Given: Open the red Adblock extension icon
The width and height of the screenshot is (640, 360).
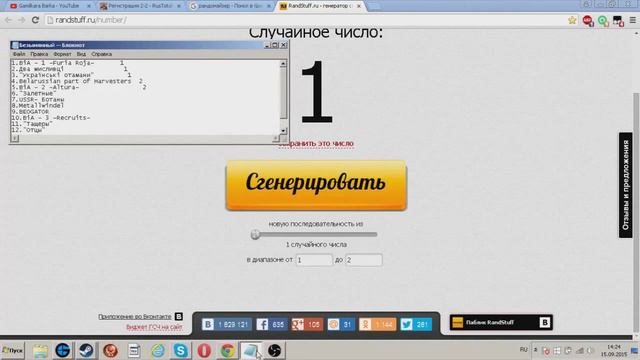Looking at the screenshot, I should tap(588, 20).
